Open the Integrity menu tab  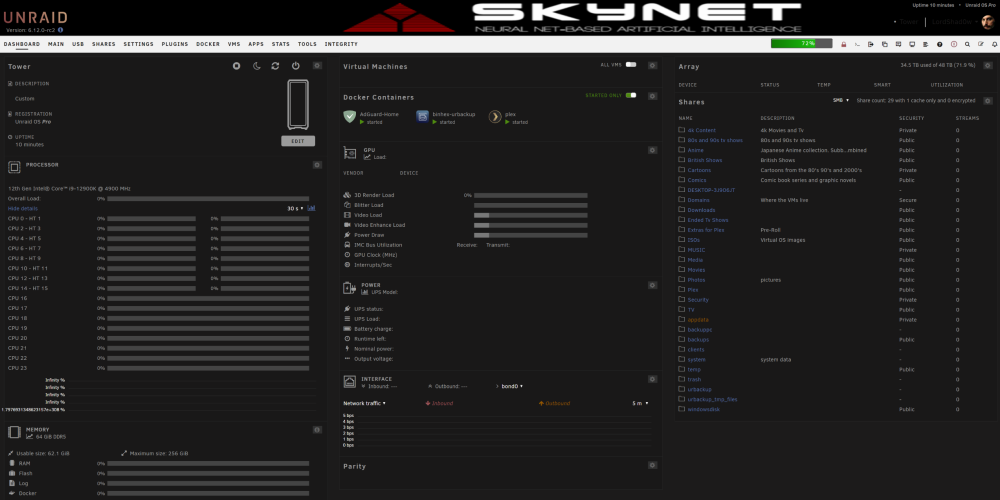(x=341, y=45)
